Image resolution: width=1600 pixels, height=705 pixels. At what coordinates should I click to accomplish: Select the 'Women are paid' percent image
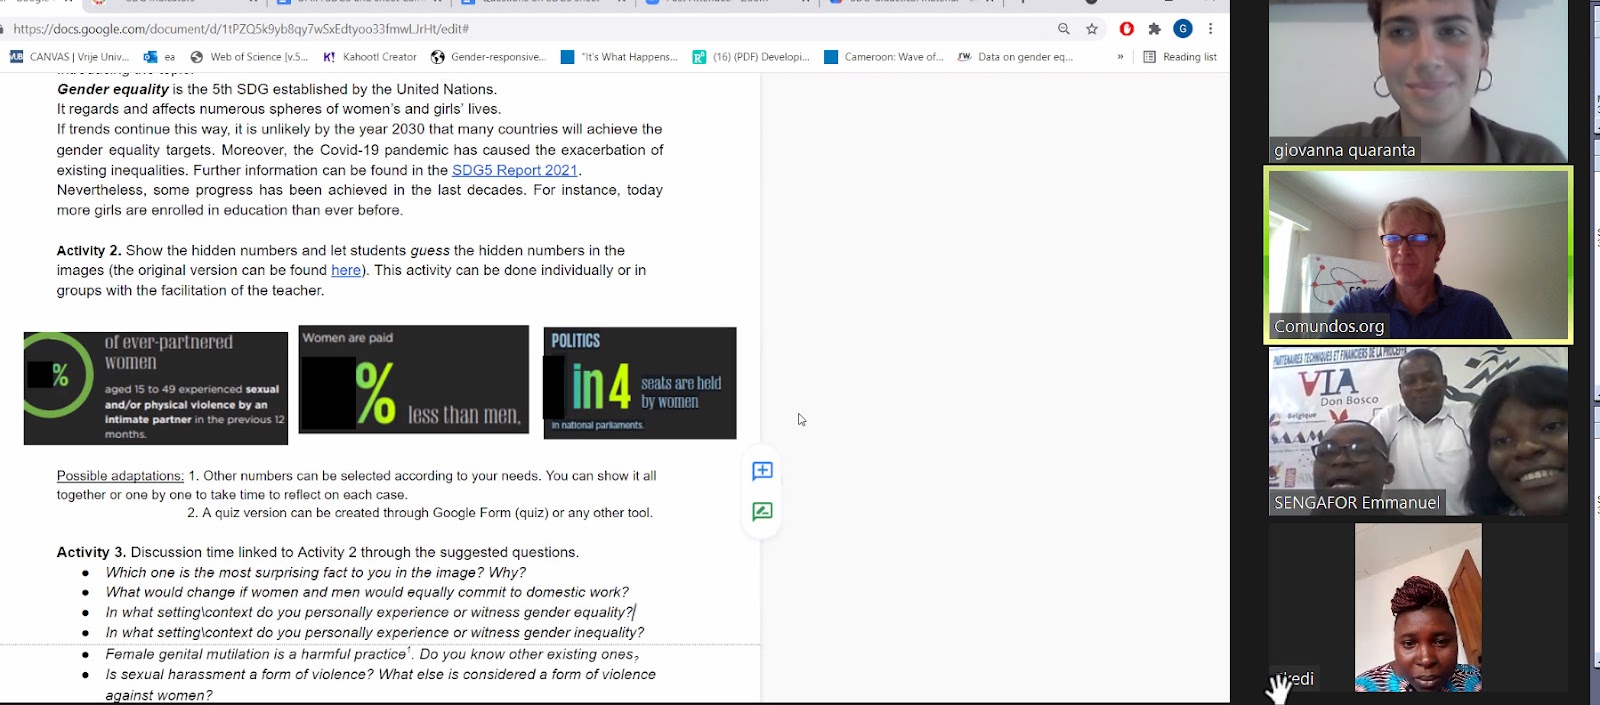coord(414,379)
